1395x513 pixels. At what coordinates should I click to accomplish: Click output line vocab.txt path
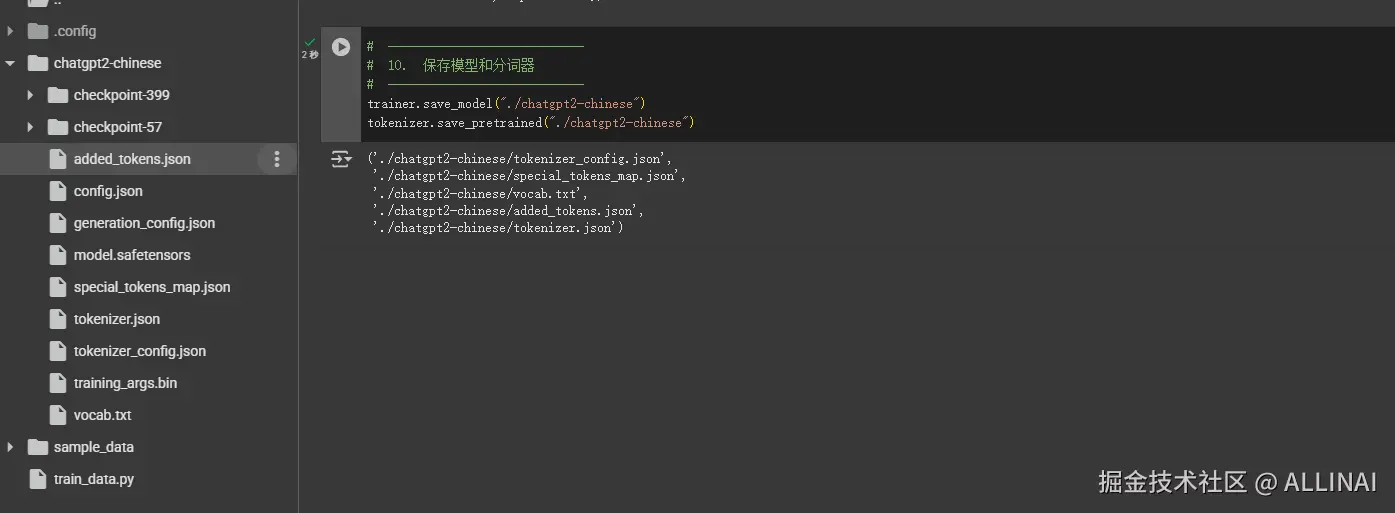pos(481,194)
